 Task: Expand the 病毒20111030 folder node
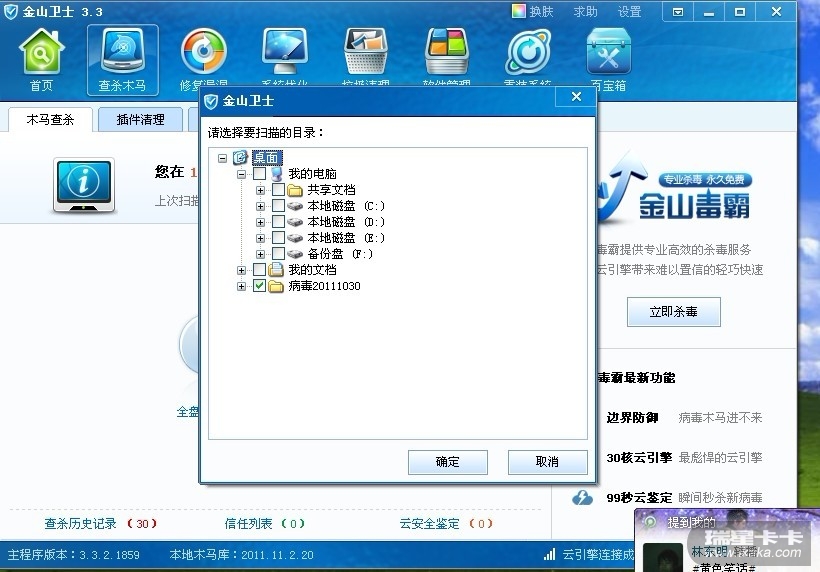241,287
